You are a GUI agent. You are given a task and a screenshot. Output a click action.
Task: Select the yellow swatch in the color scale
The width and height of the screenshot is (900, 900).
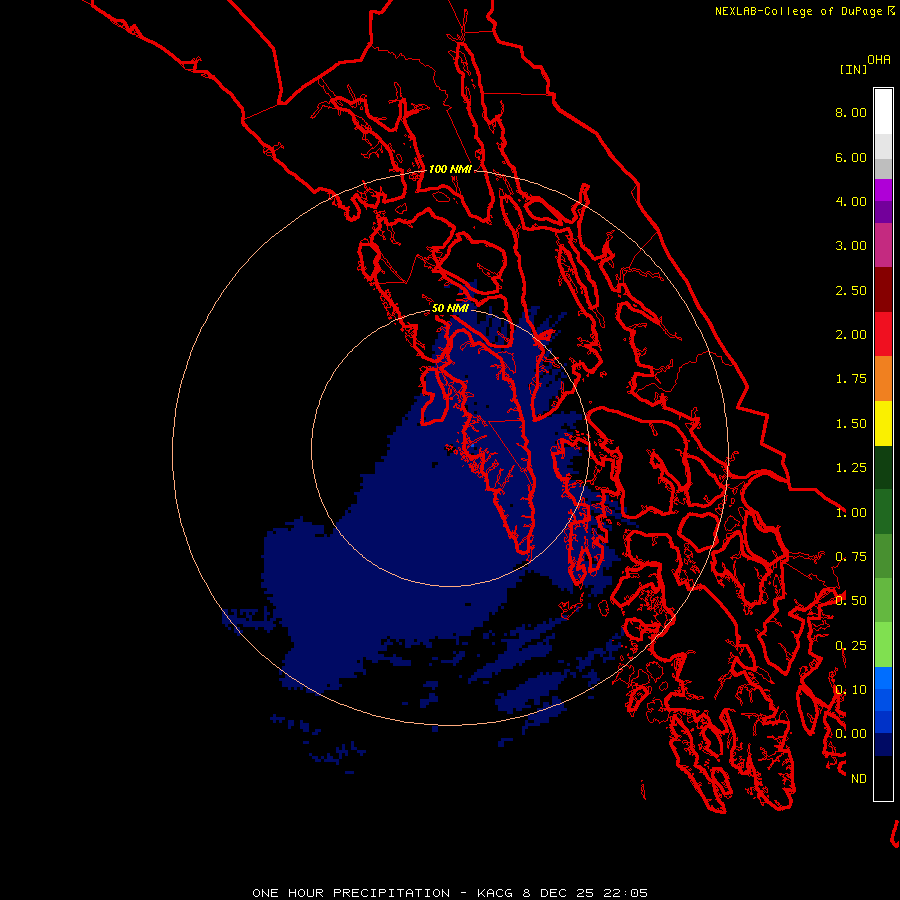pyautogui.click(x=883, y=423)
